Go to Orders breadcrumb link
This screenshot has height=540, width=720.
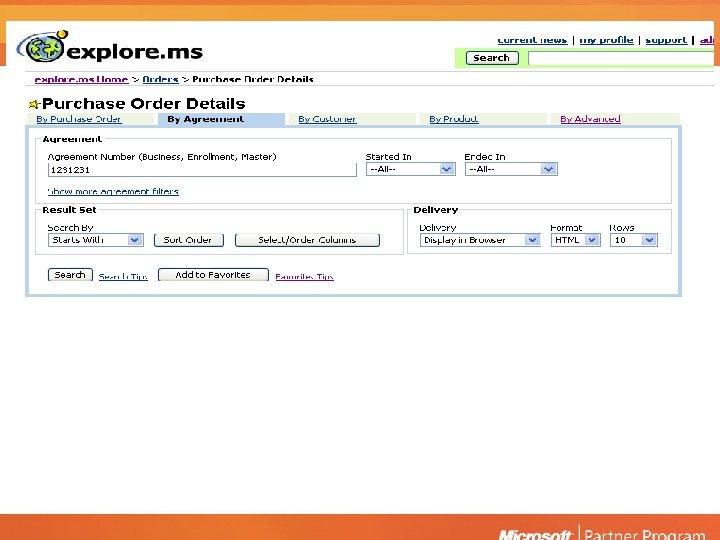point(160,79)
